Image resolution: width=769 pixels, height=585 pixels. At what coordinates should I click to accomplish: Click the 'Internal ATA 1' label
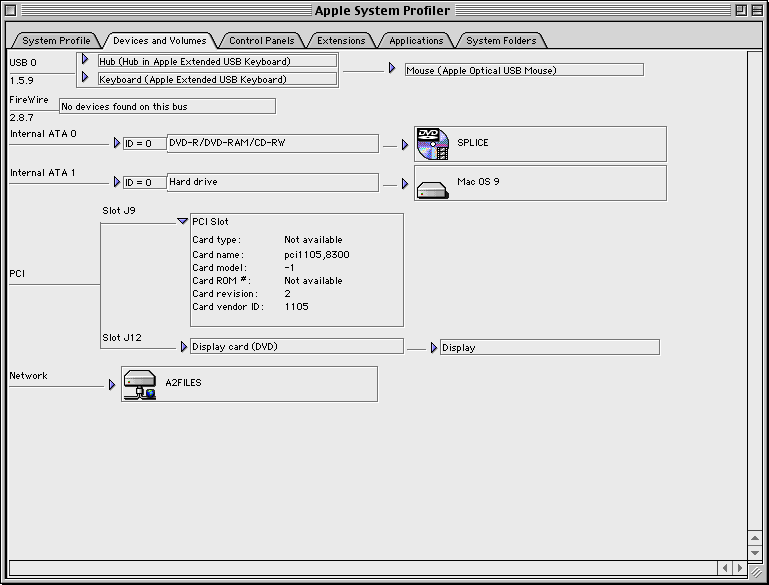point(43,173)
